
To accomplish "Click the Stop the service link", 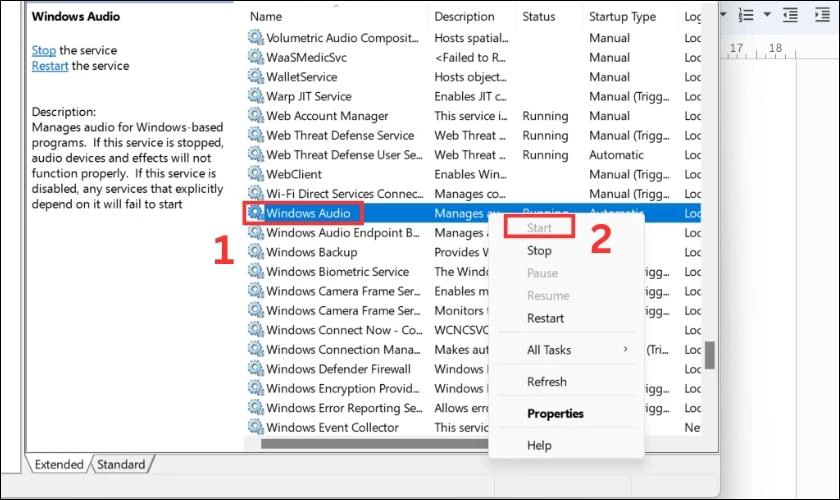I will point(43,50).
